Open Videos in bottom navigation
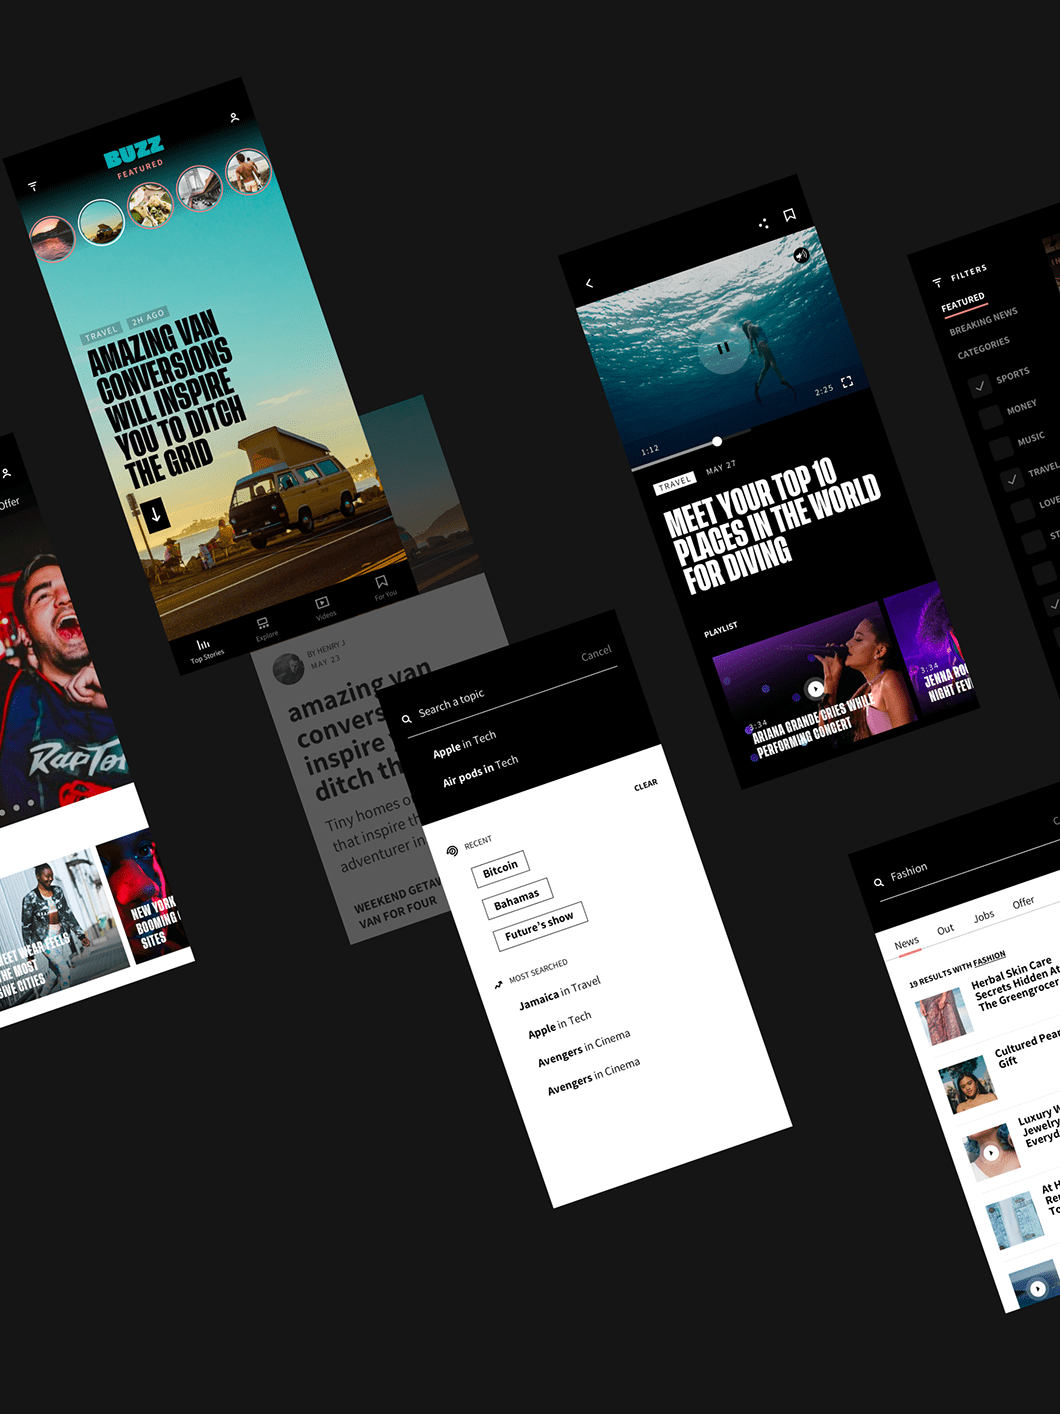 tap(324, 607)
